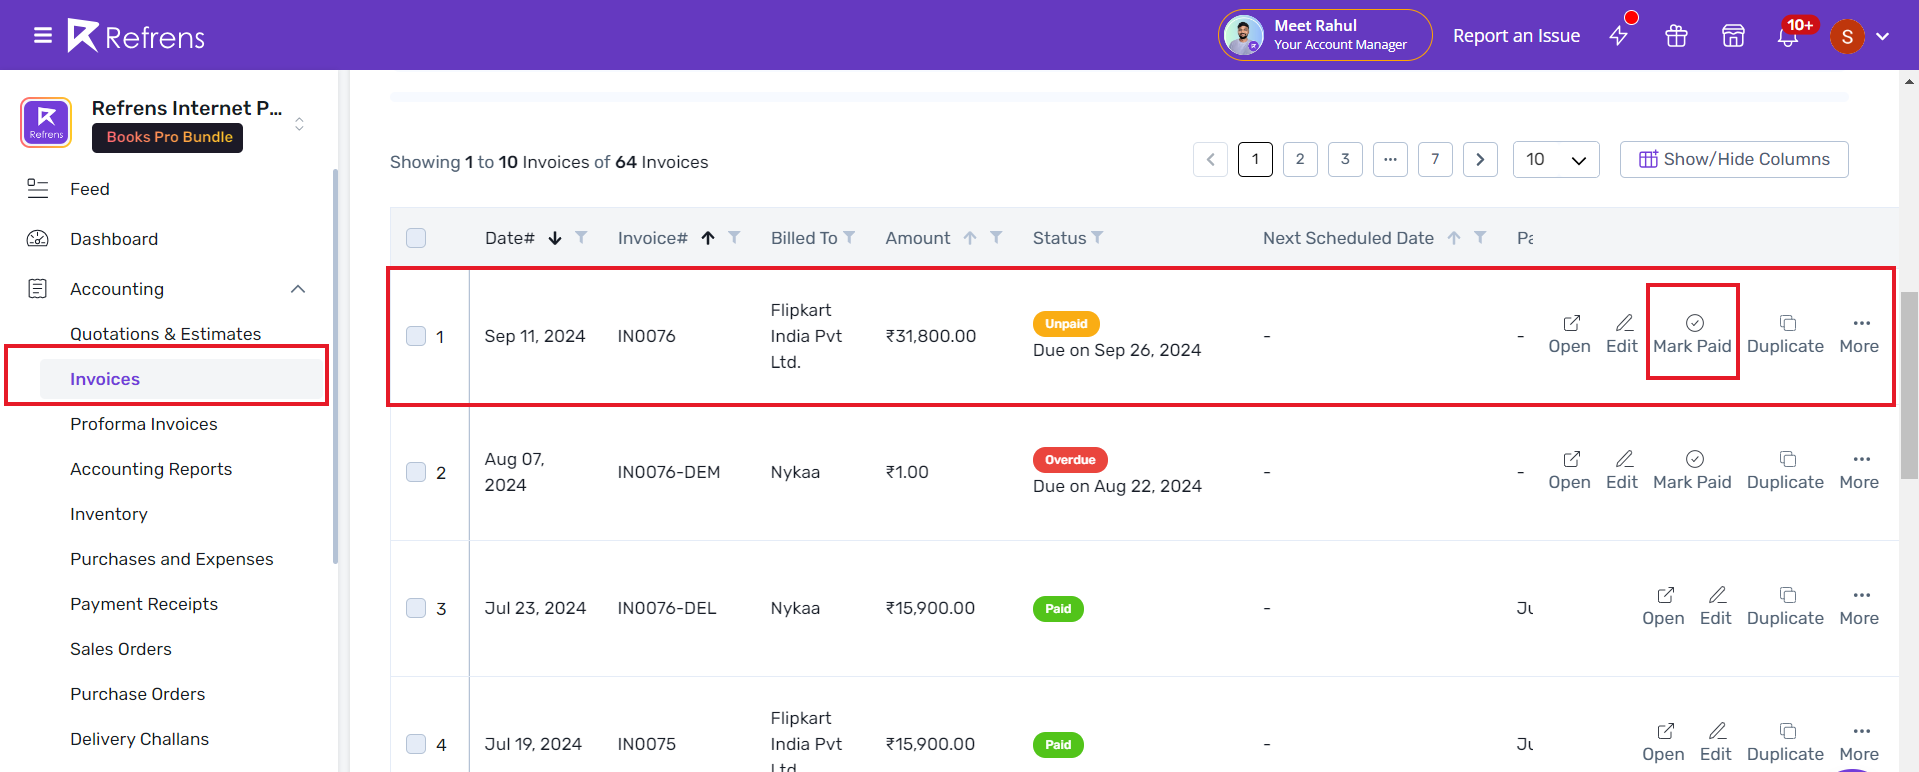
Task: Click the Refrens logo
Action: 136,36
